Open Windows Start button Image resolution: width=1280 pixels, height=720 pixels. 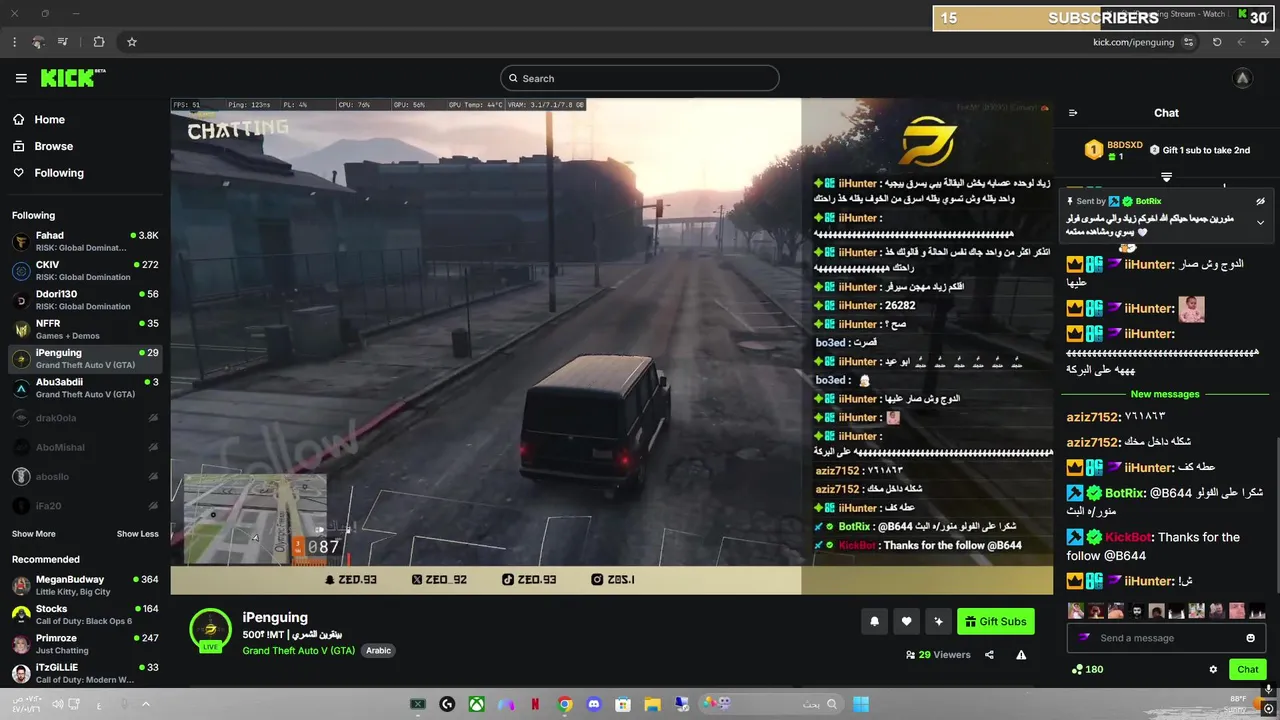click(x=860, y=704)
